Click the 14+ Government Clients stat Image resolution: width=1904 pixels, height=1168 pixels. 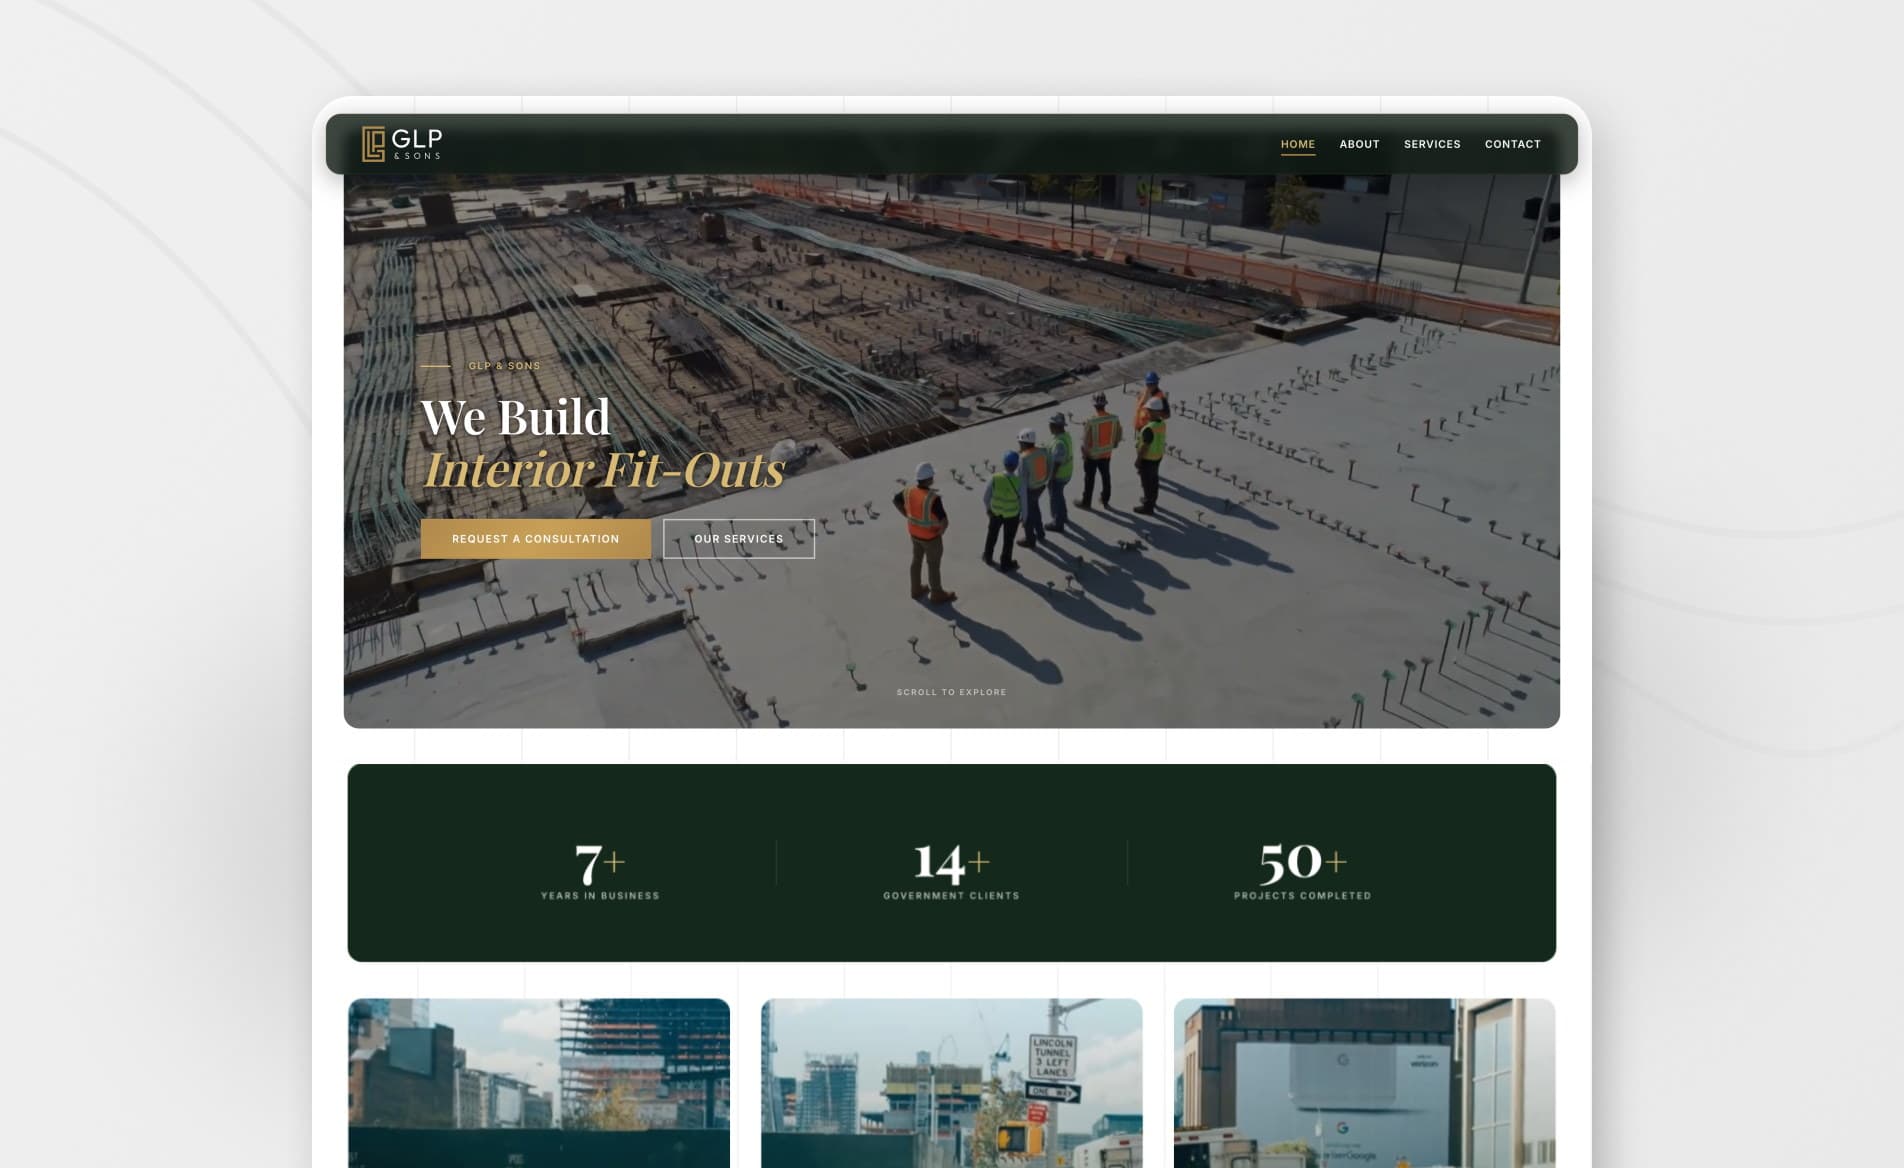951,870
